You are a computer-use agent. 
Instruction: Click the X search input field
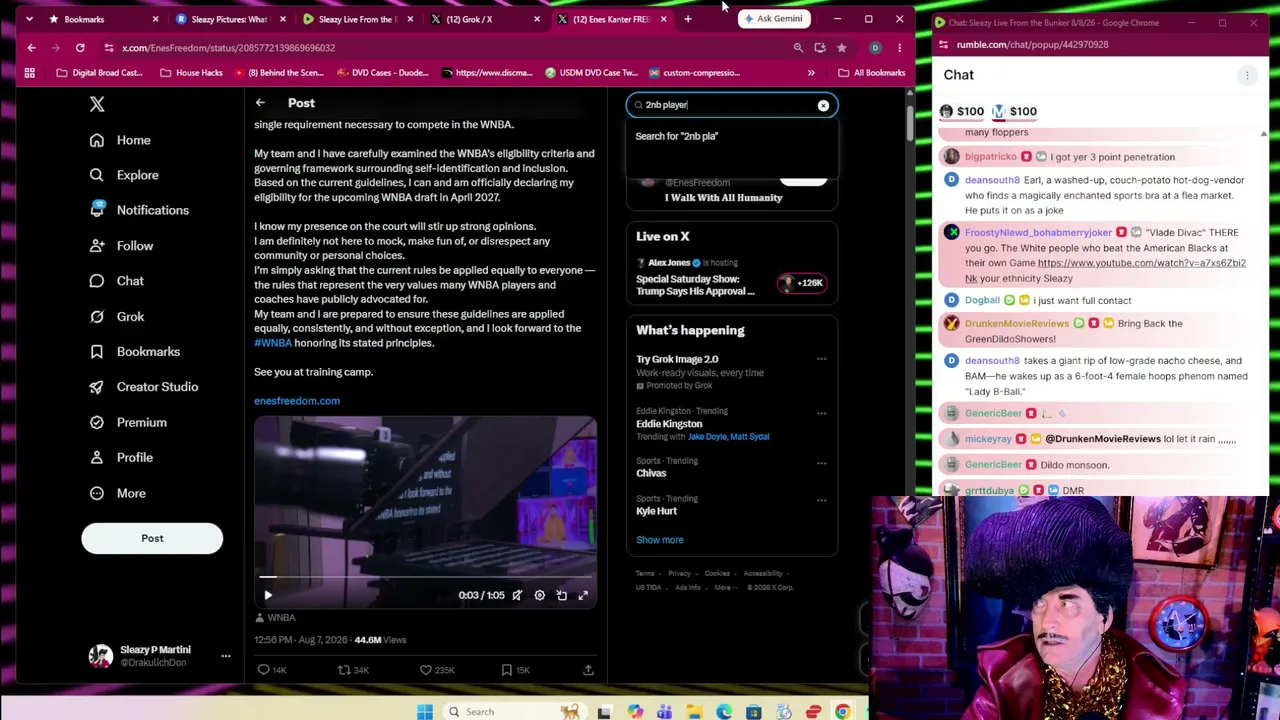click(x=730, y=105)
